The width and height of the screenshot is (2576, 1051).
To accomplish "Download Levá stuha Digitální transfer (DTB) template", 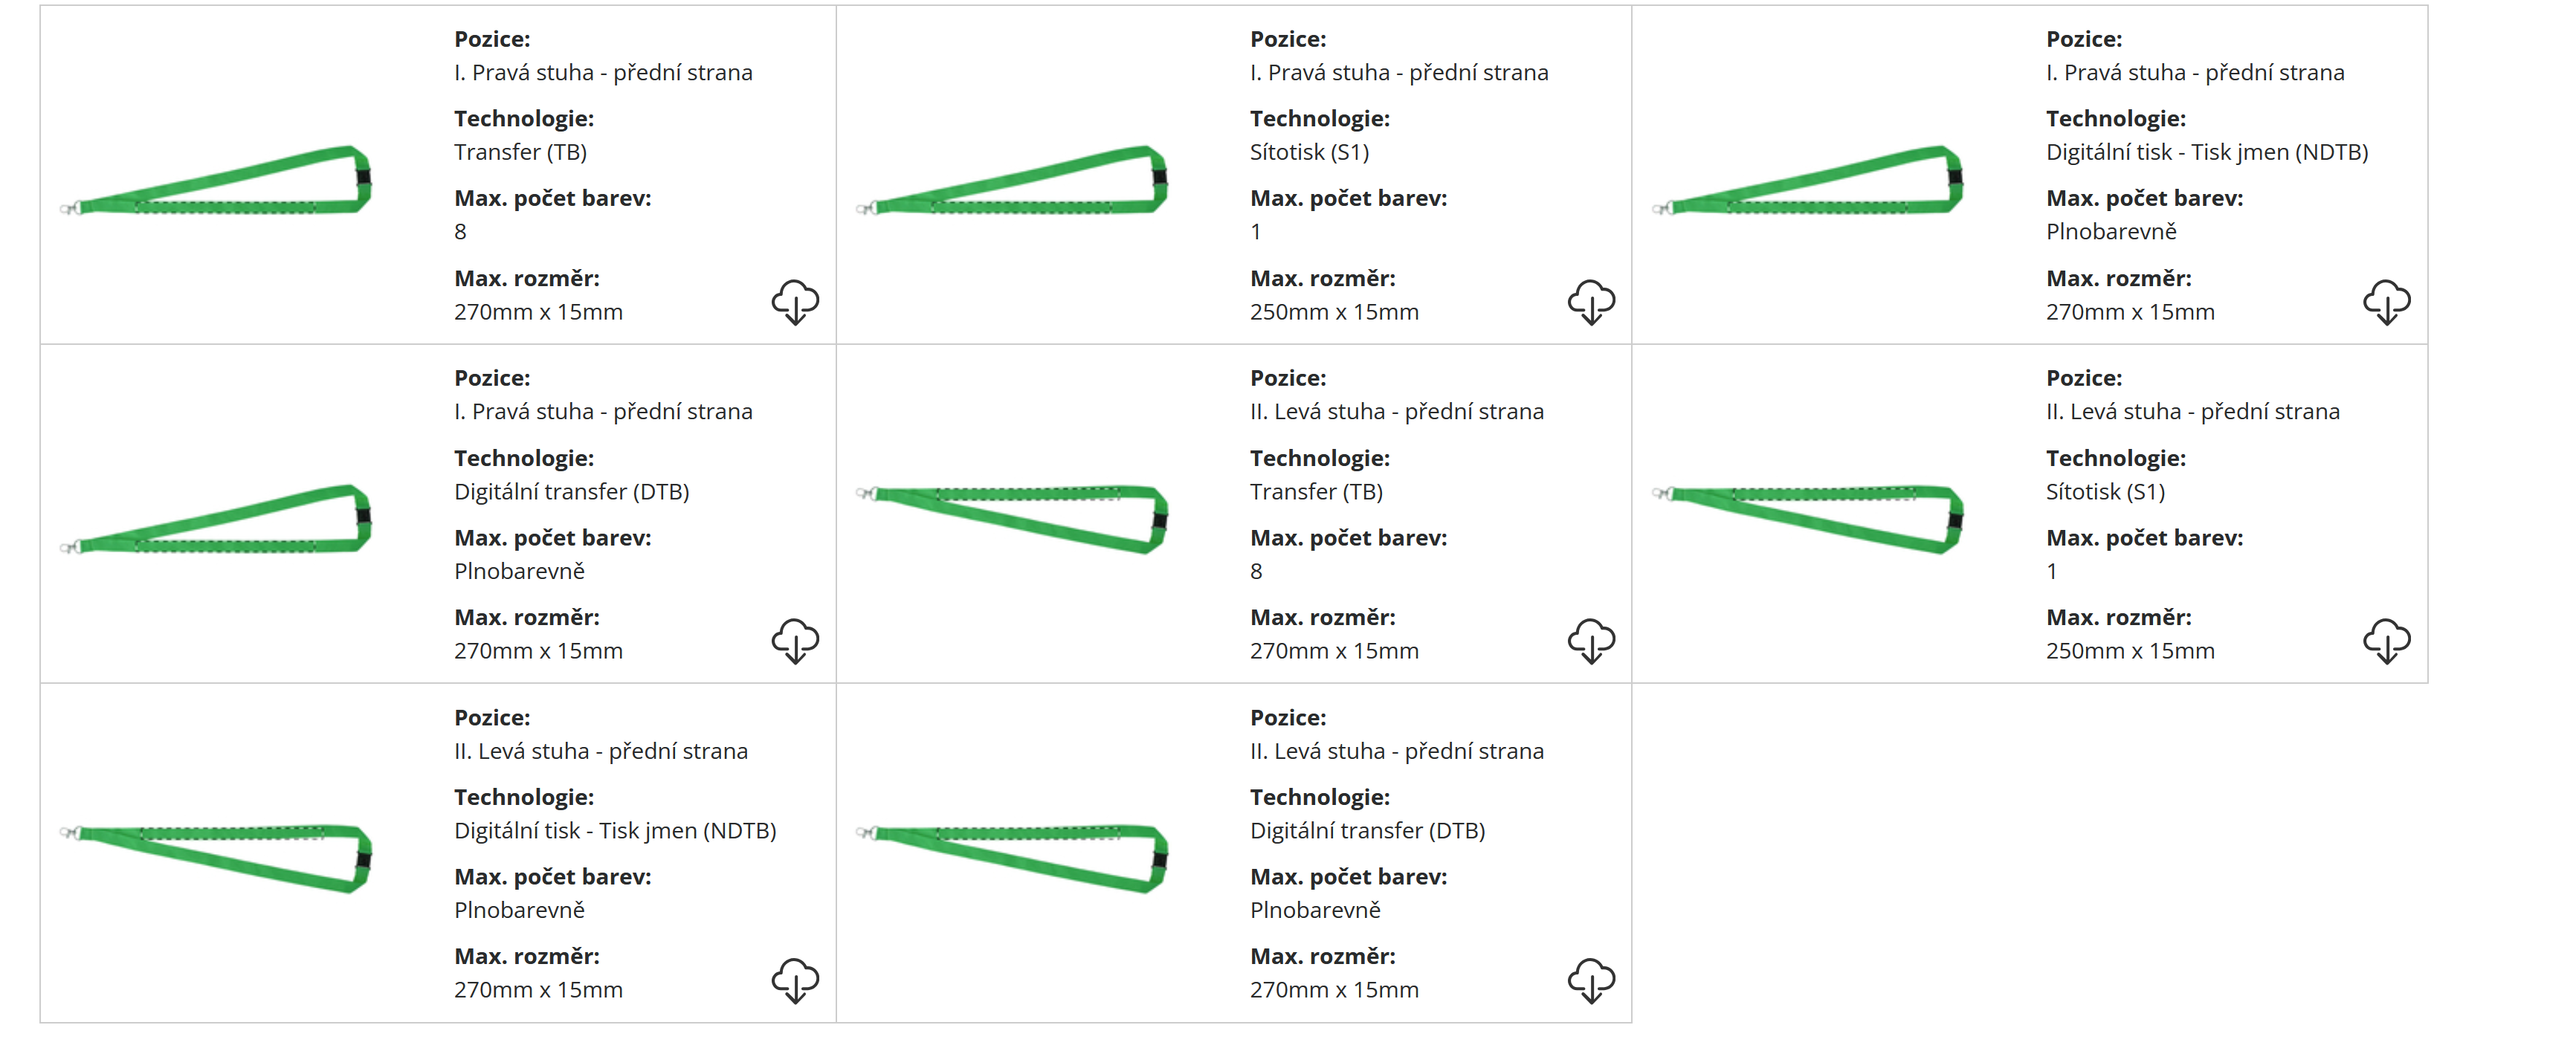I will pyautogui.click(x=1591, y=980).
